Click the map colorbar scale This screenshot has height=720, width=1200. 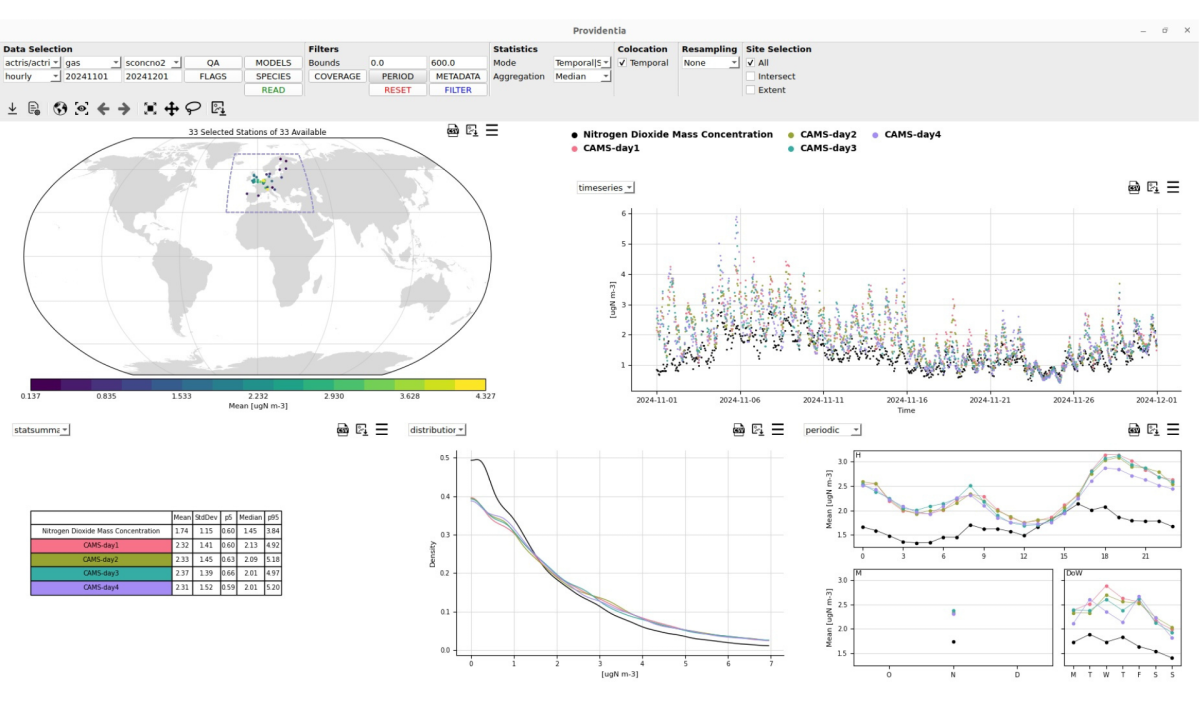tap(258, 384)
